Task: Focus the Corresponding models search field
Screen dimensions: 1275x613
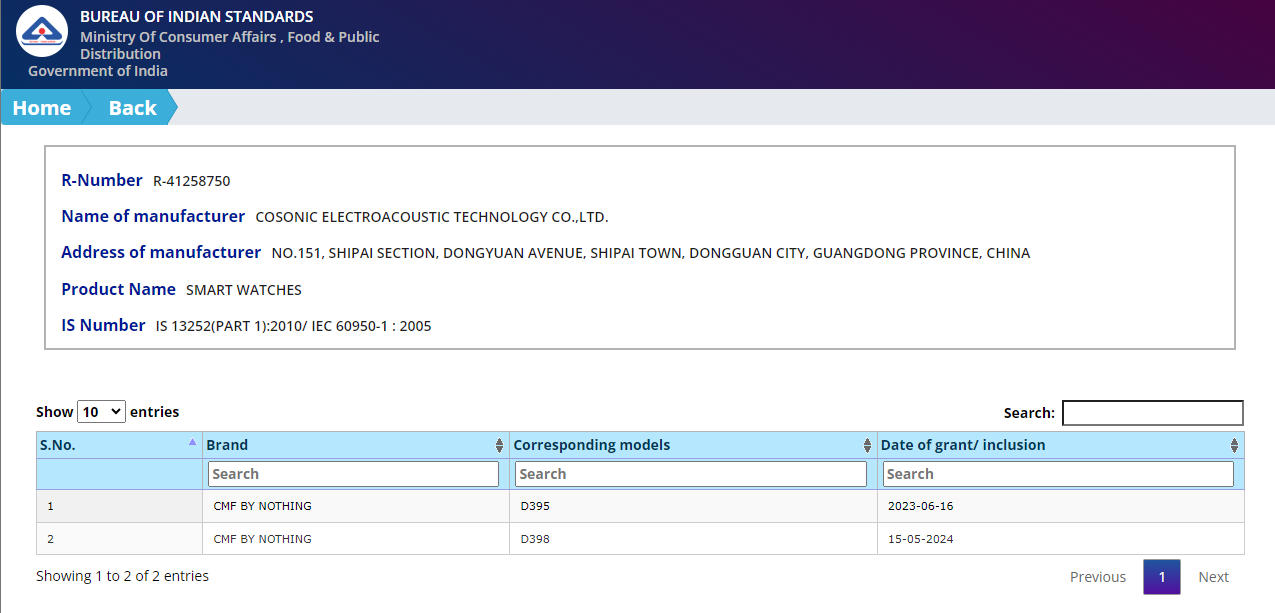Action: [691, 474]
